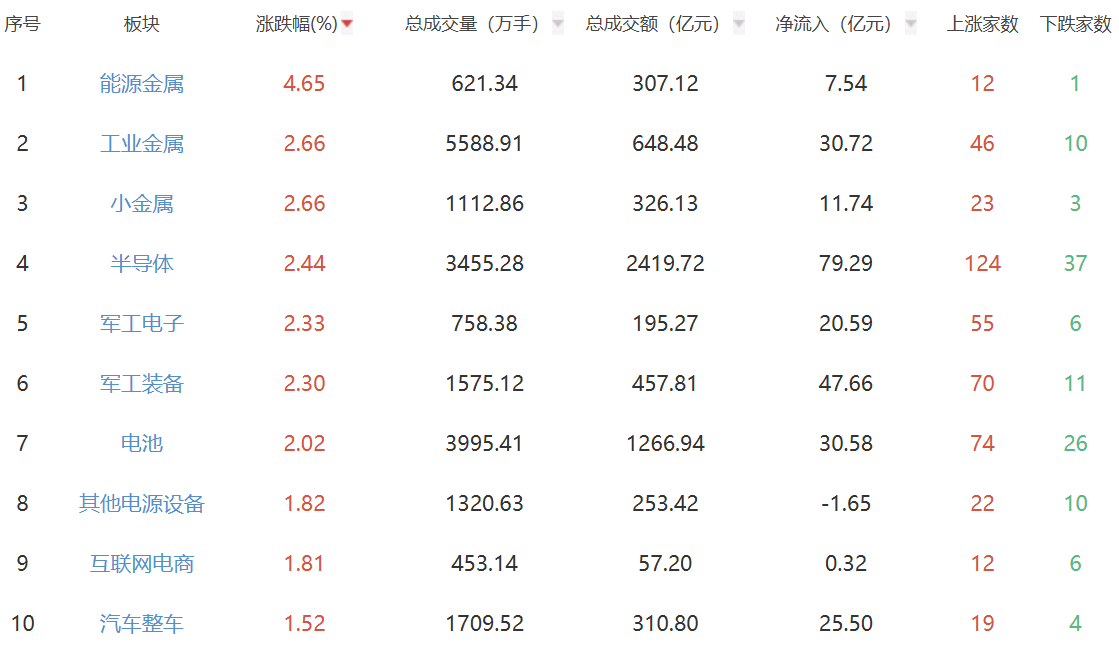Click the 上涨家数 column header
This screenshot has height=645, width=1119.
click(982, 24)
